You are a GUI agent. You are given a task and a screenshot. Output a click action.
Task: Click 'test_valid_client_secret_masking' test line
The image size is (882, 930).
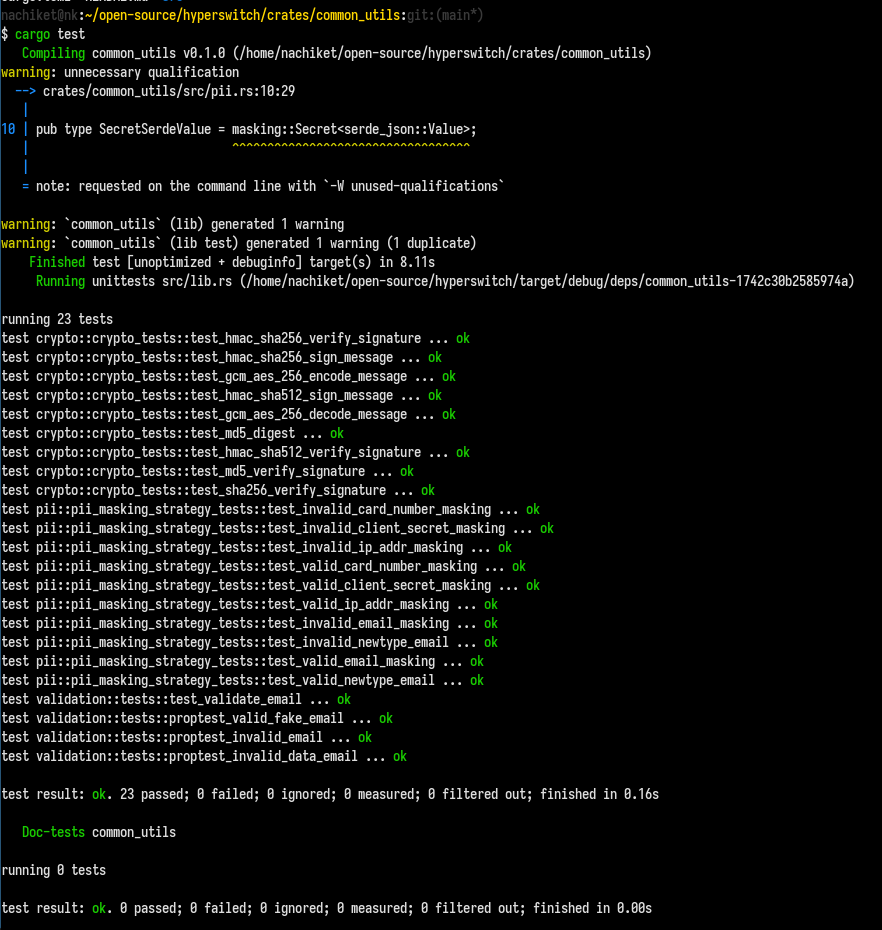tap(270, 585)
